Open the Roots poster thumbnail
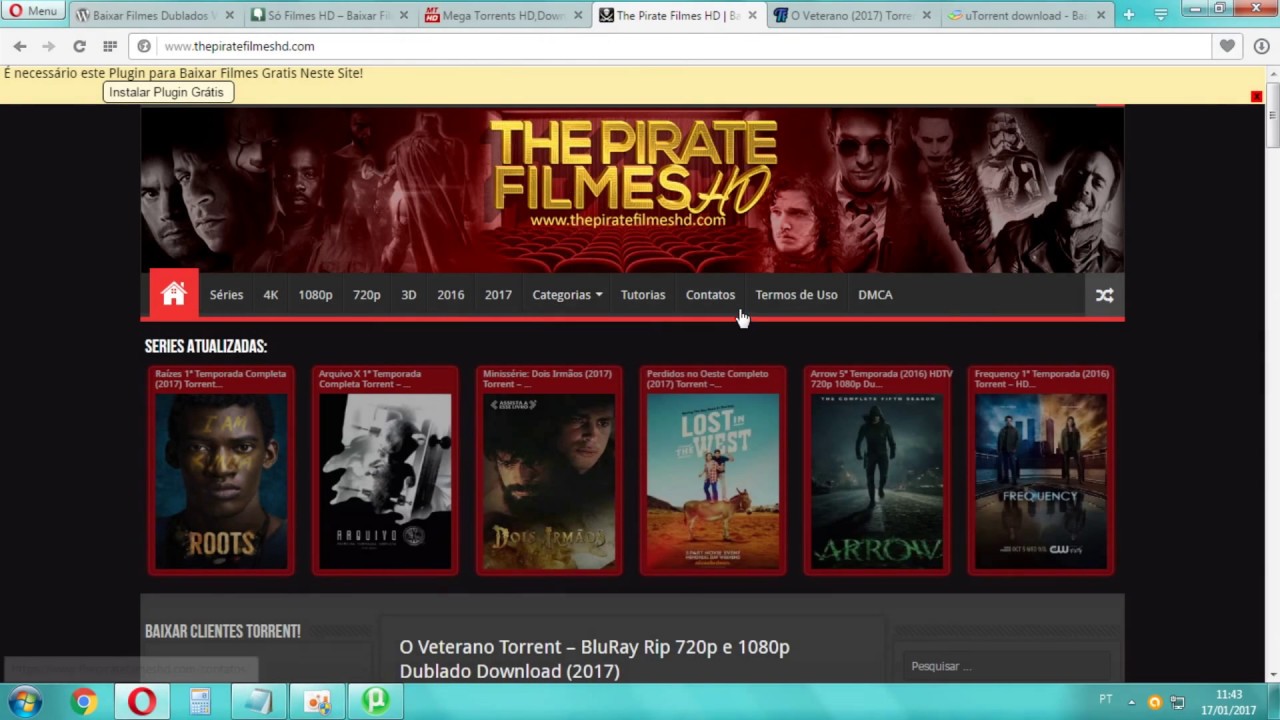 point(221,481)
